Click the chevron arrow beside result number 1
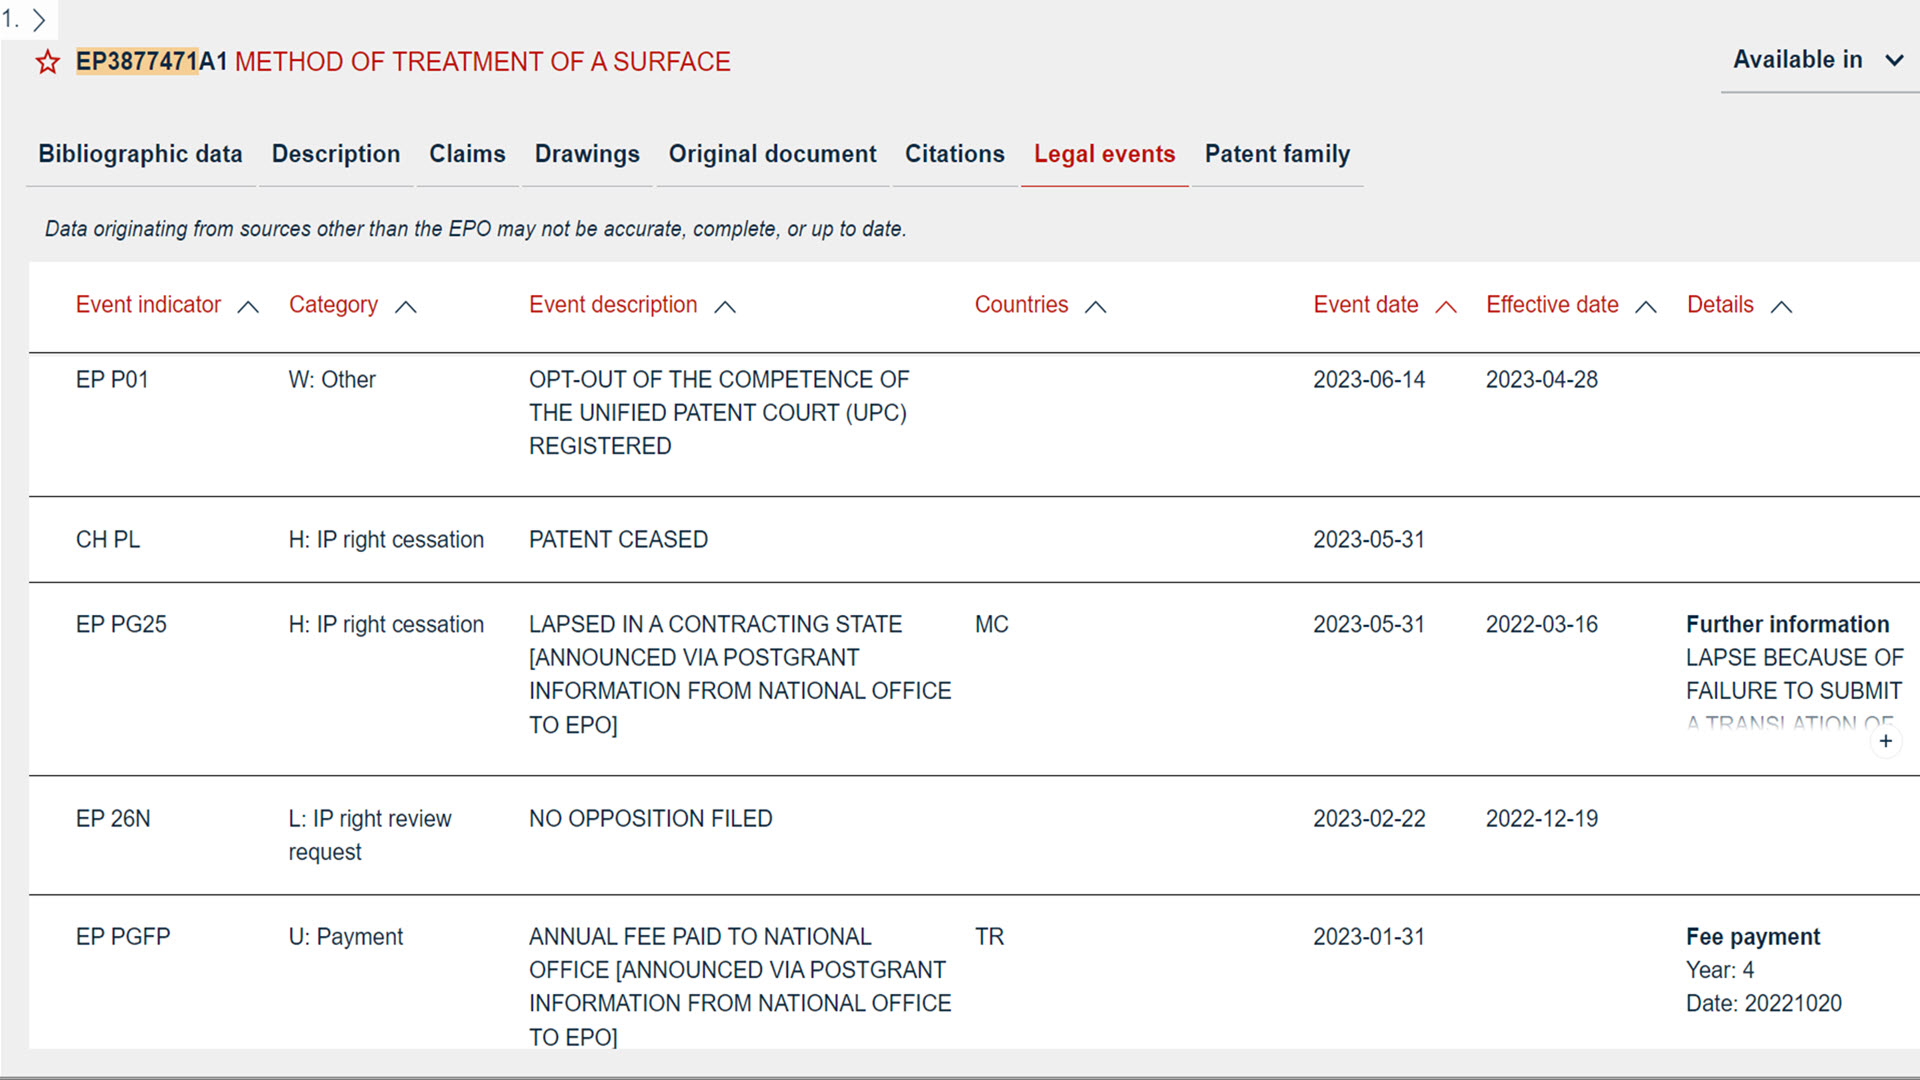Screen dimensions: 1920x1080 coord(39,20)
